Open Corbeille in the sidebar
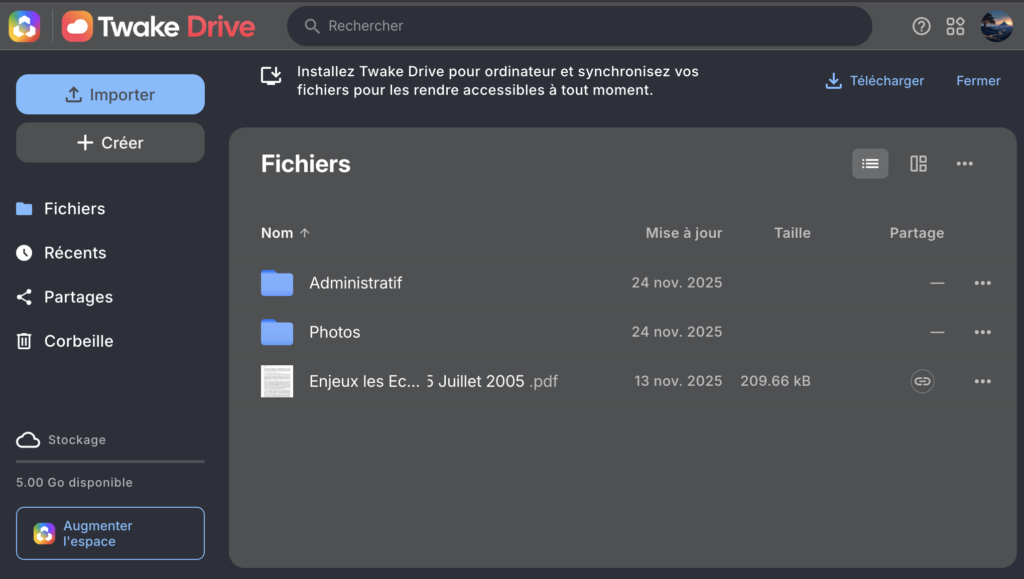 (78, 341)
